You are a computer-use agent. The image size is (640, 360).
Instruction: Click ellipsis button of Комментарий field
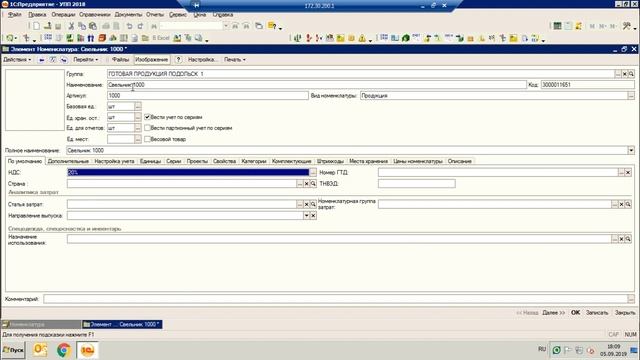coord(631,299)
